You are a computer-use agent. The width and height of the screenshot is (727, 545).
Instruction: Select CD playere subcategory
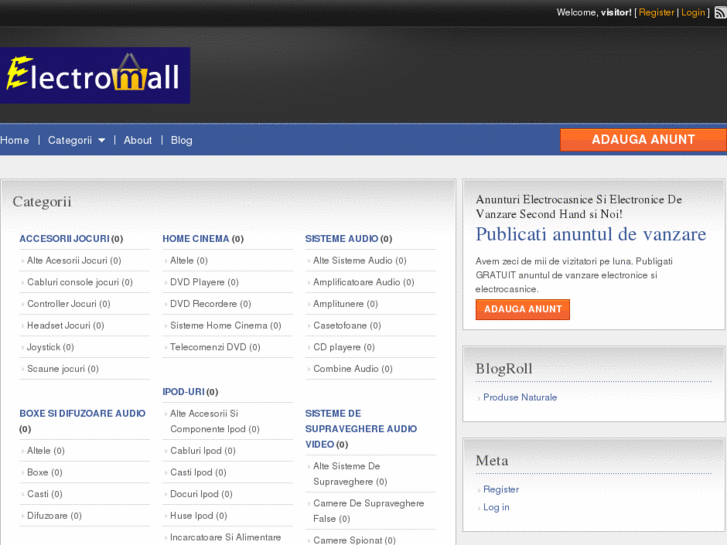(337, 347)
